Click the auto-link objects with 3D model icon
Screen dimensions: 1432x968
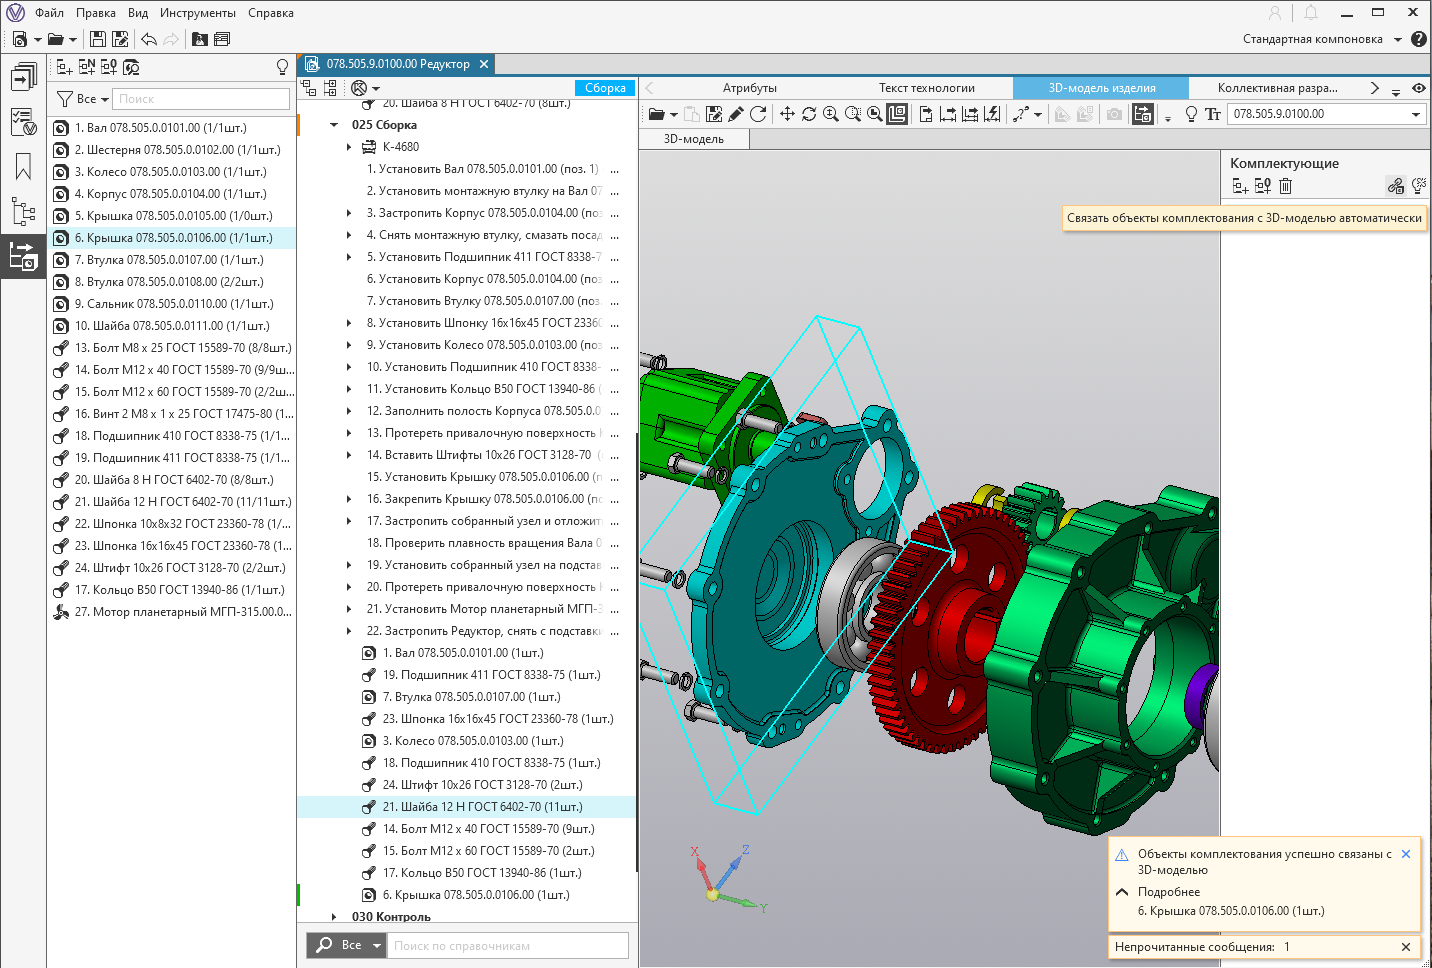(1395, 186)
